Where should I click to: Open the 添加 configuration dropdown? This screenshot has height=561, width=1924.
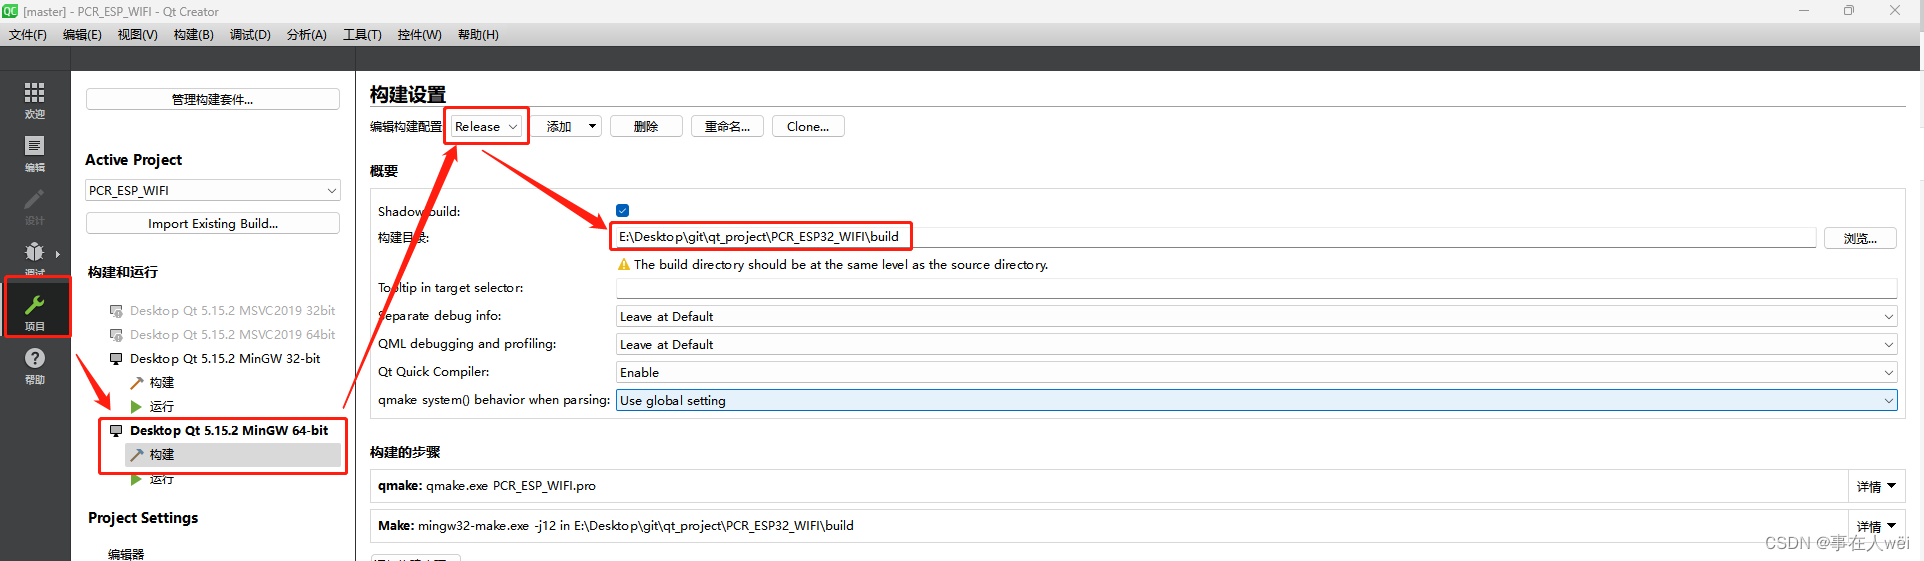(x=566, y=127)
